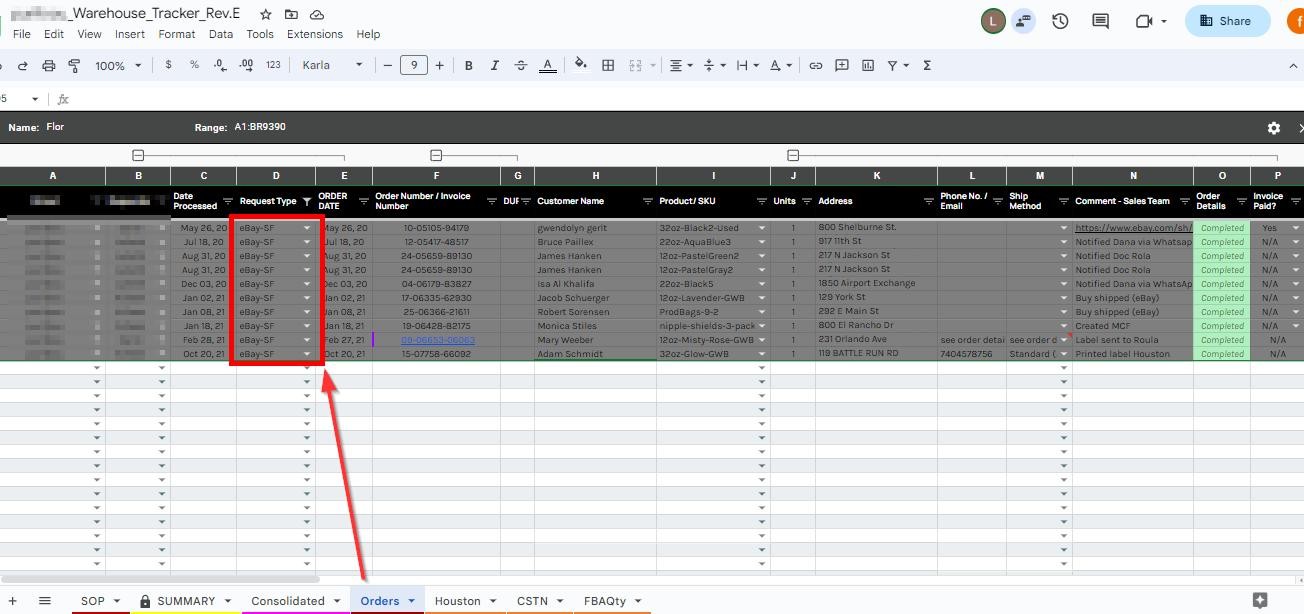Toggle strikethrough formatting
The height and width of the screenshot is (614, 1304).
pyautogui.click(x=520, y=65)
